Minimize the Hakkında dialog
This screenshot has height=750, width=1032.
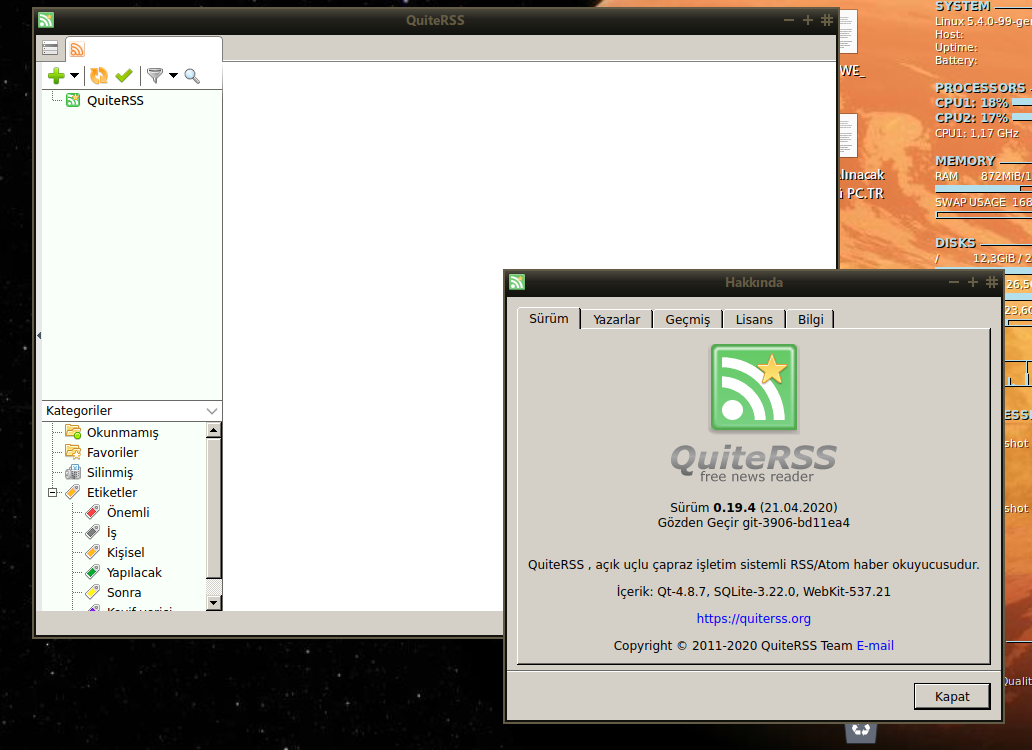tap(954, 282)
